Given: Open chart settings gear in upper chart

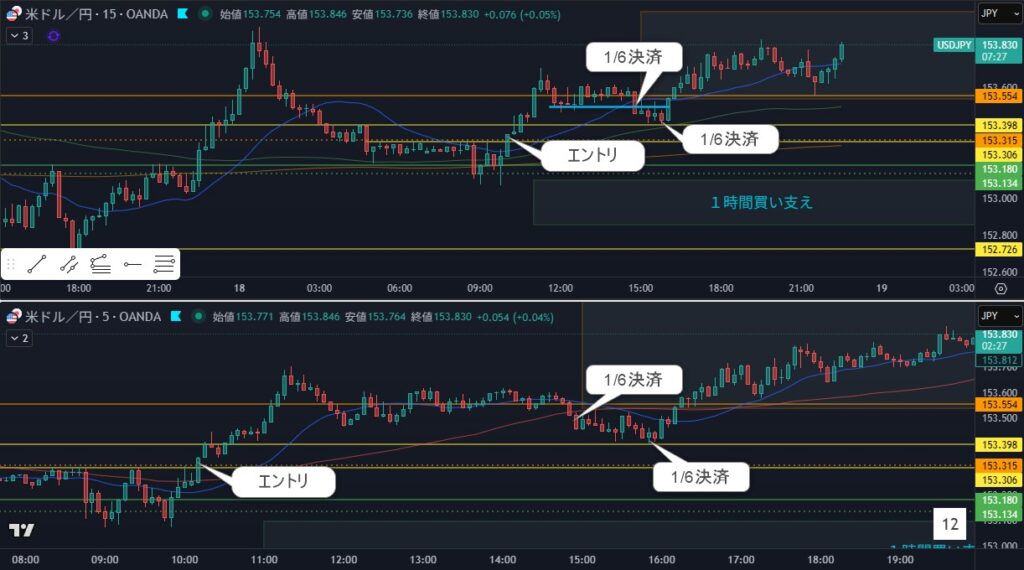Looking at the screenshot, I should tap(1001, 288).
